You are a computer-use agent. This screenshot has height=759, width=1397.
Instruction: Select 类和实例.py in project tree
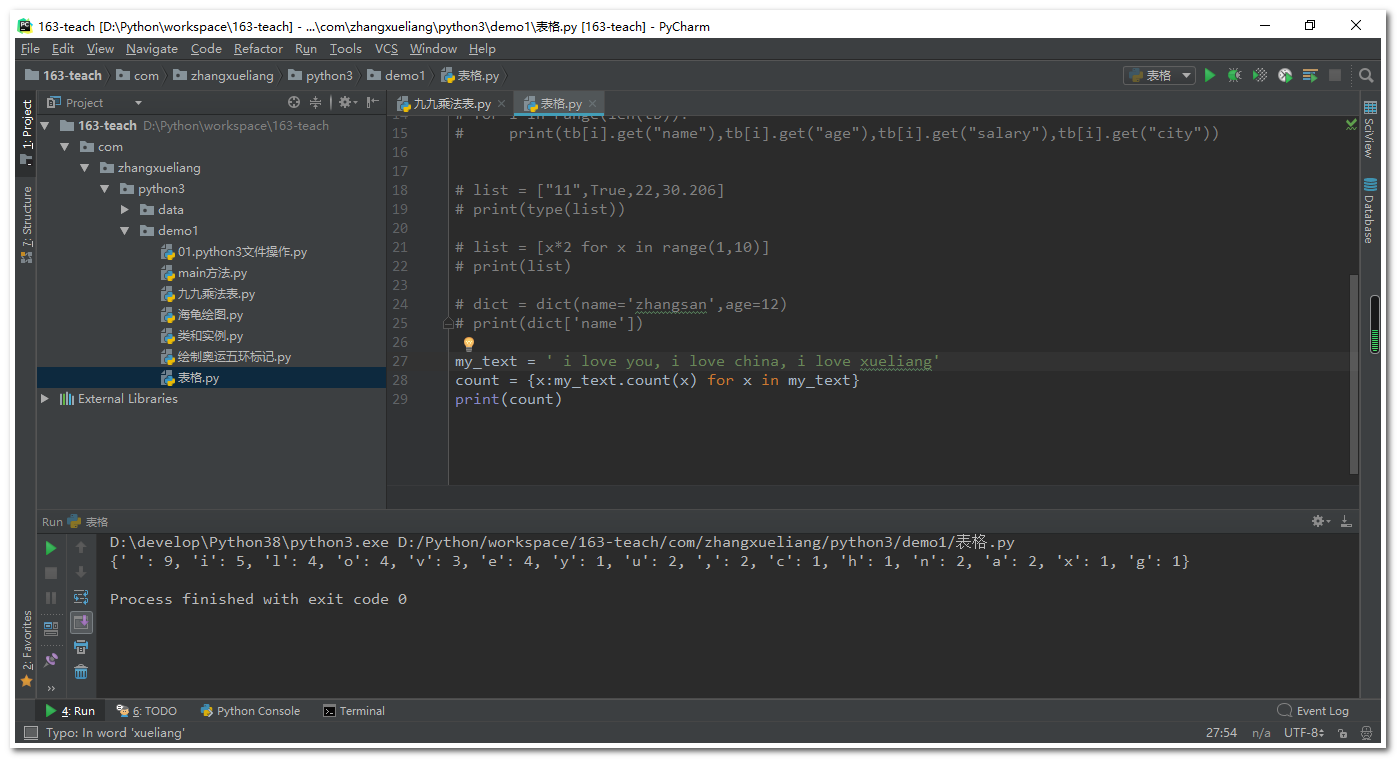pyautogui.click(x=210, y=336)
